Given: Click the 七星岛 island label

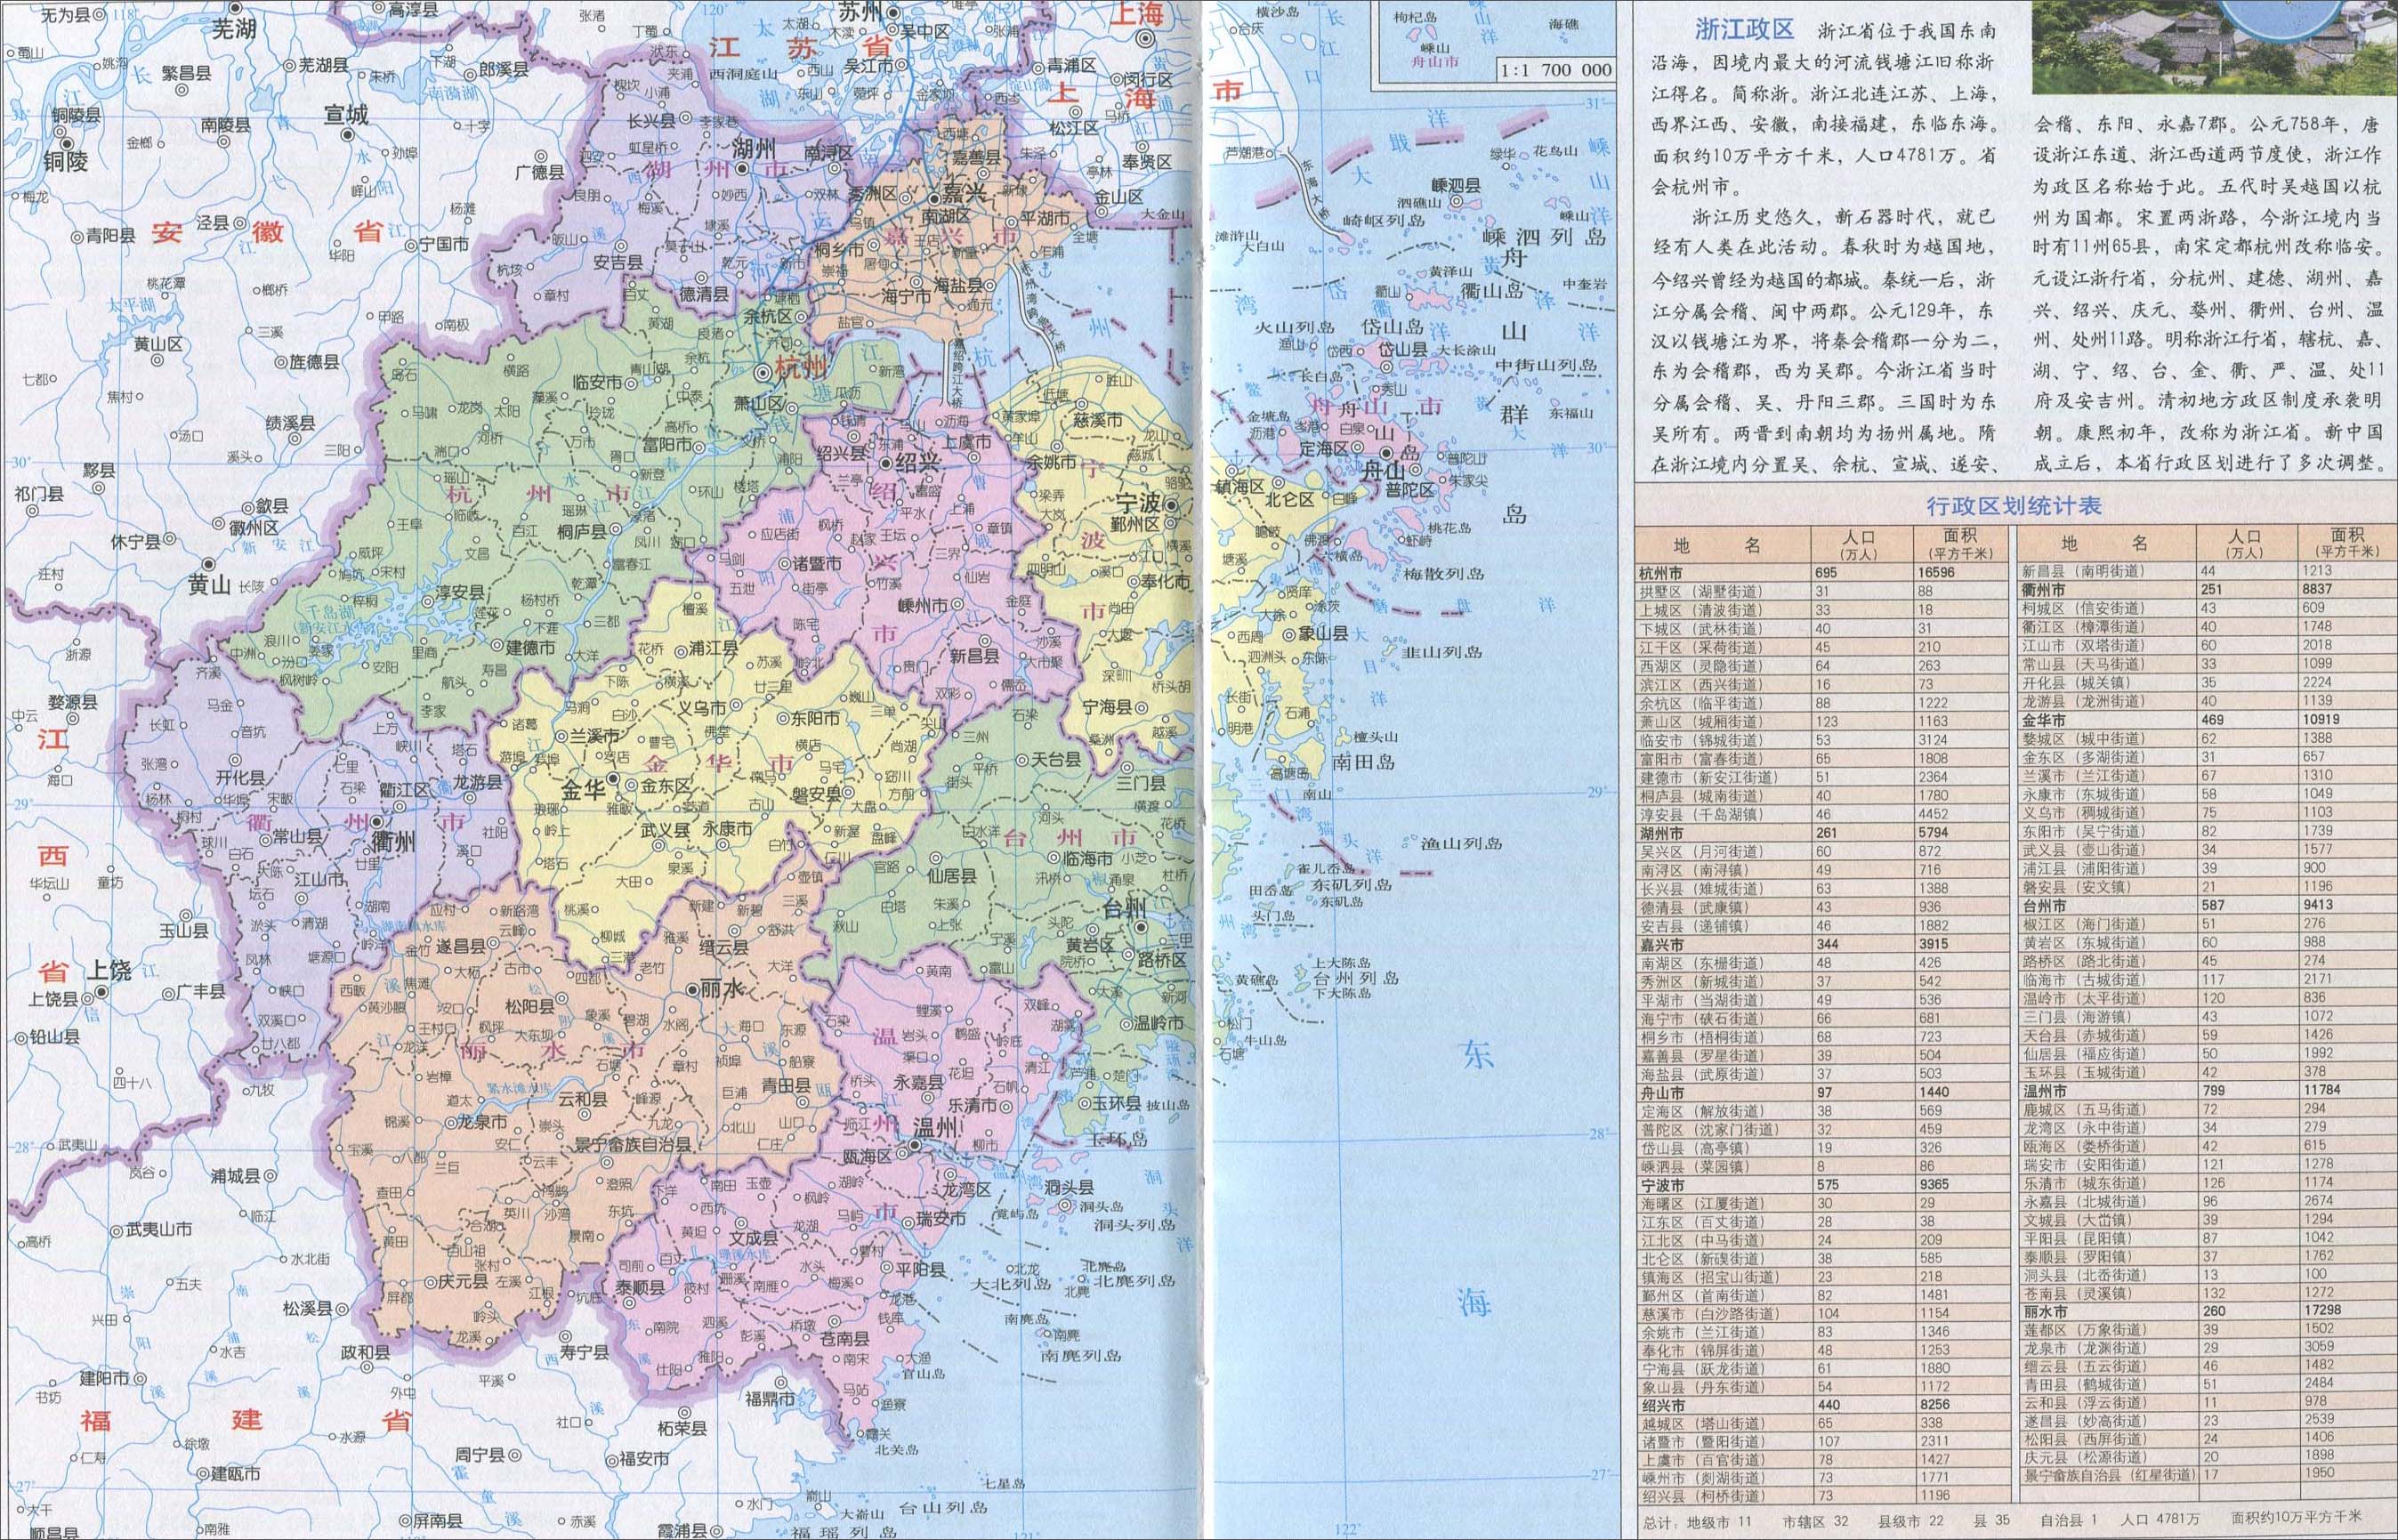Looking at the screenshot, I should point(1002,1484).
